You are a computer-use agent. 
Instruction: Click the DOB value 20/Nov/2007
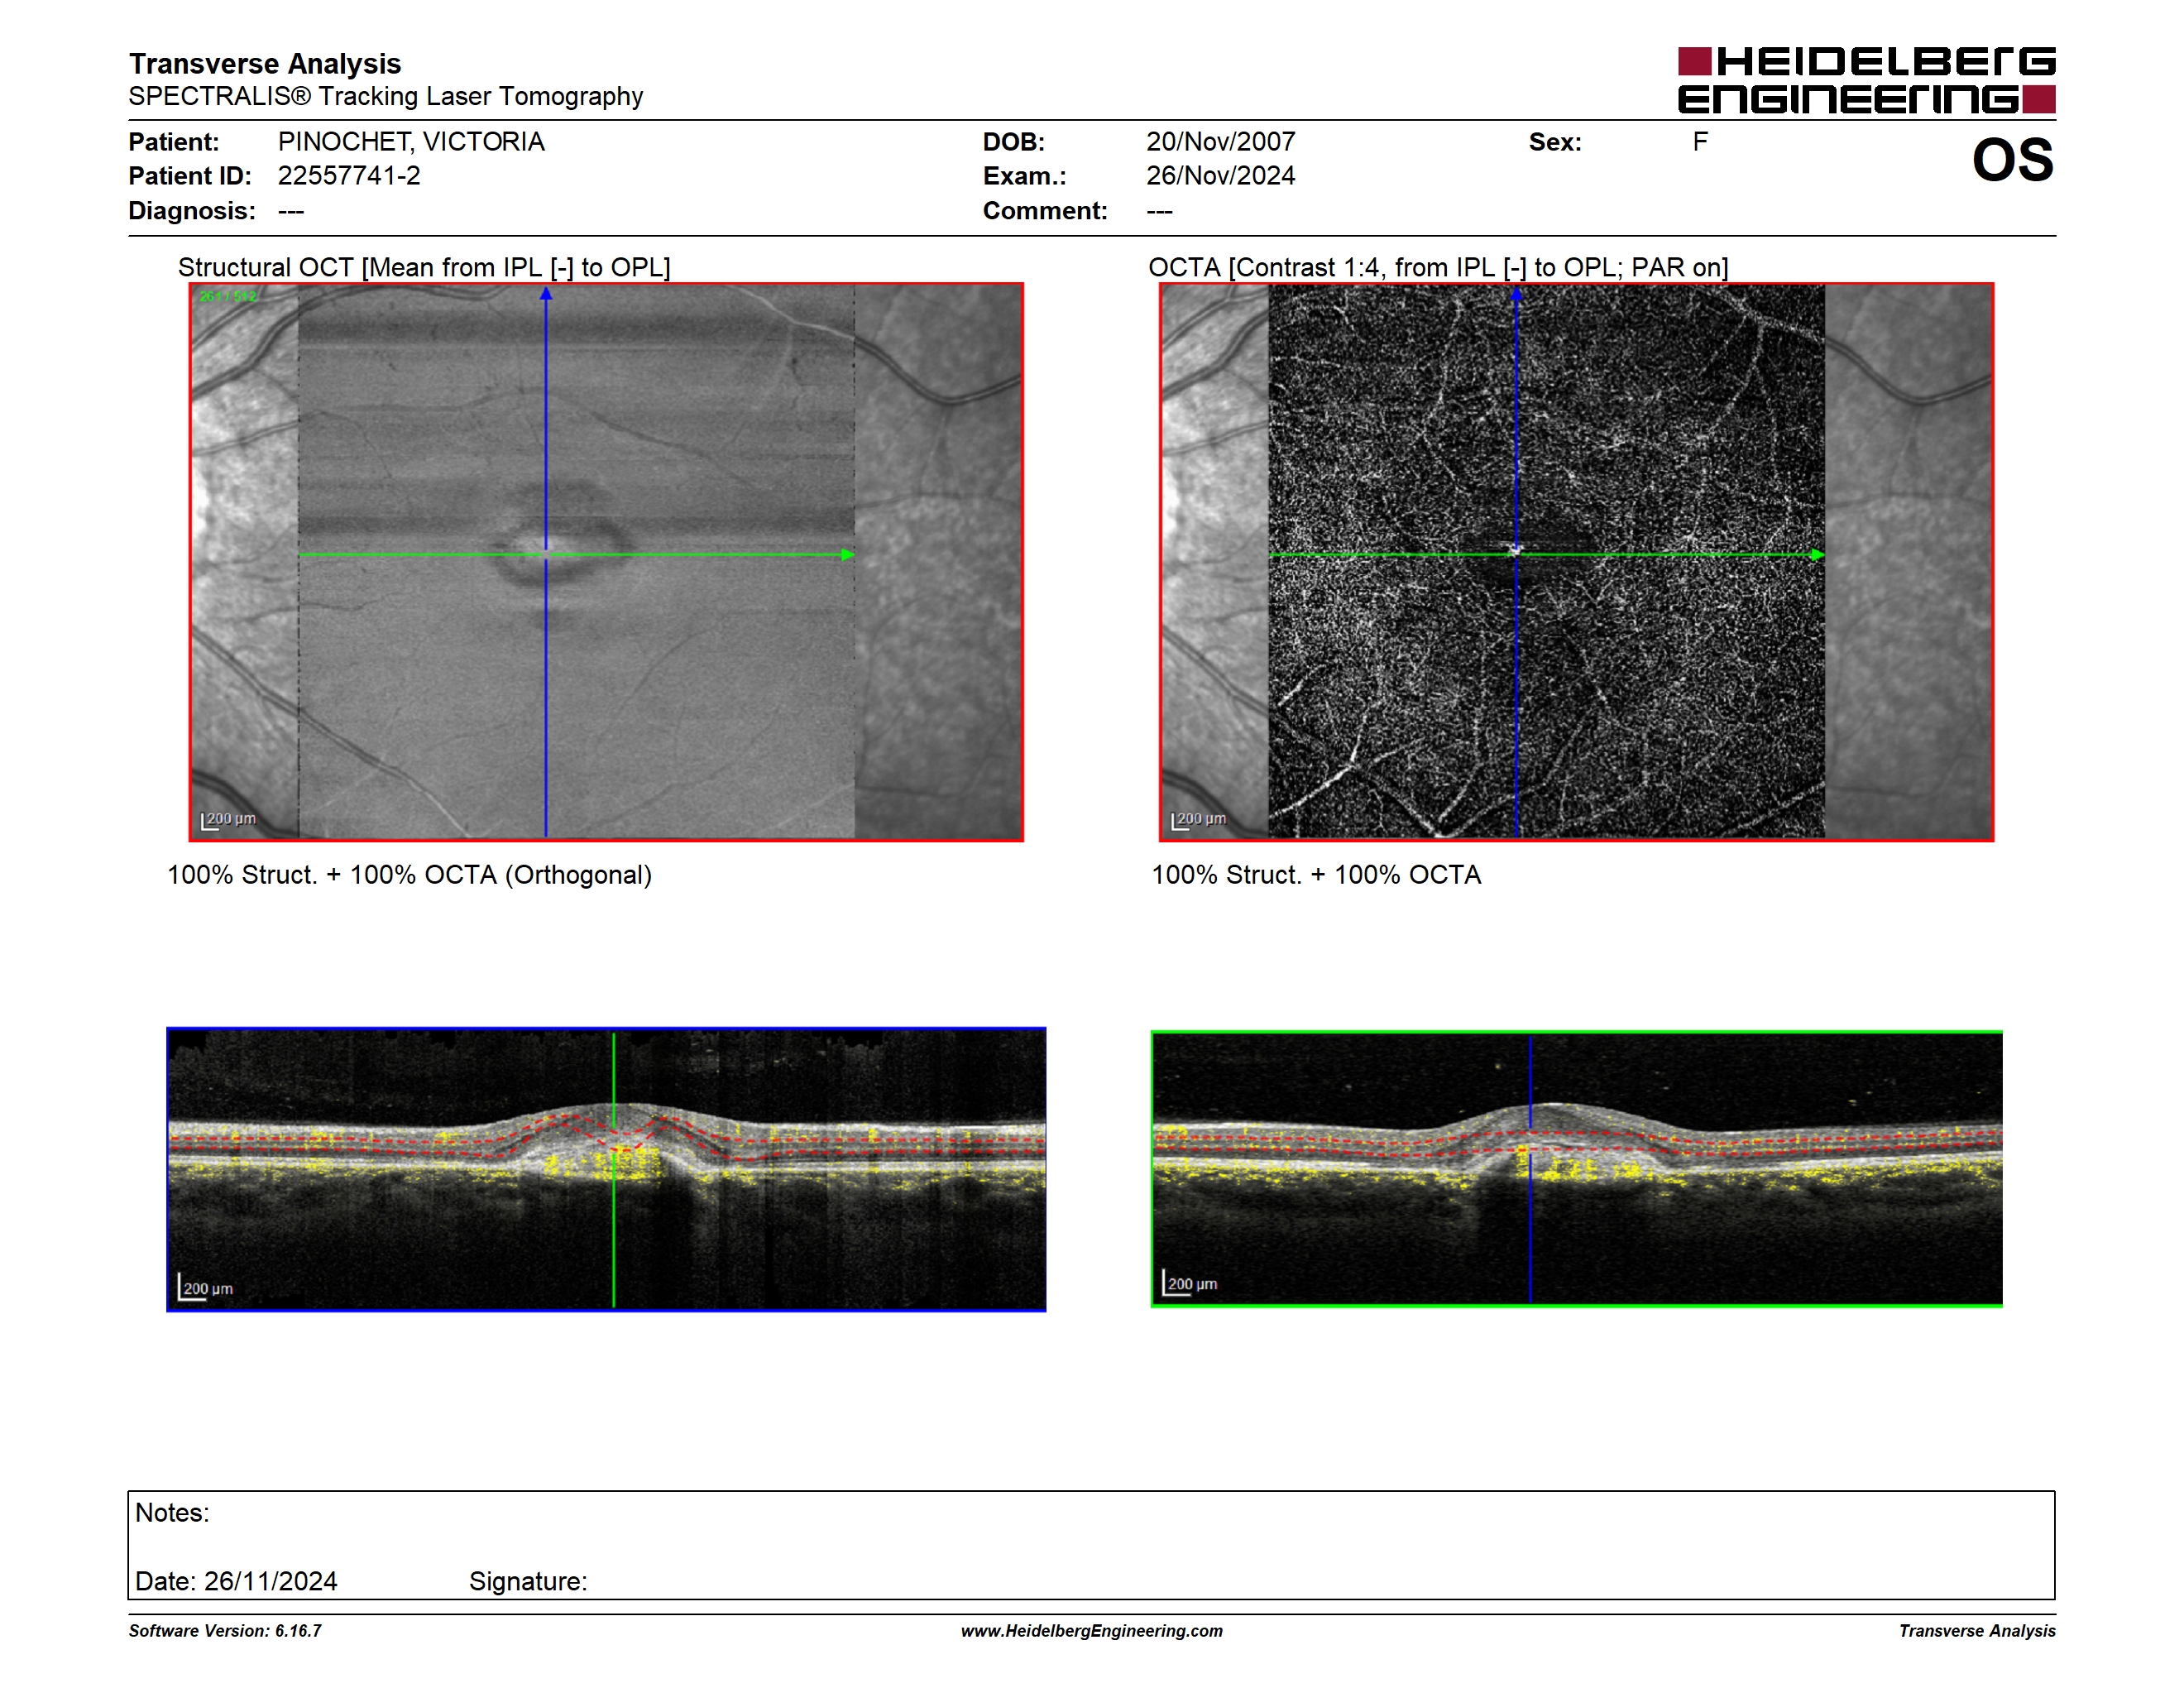[1220, 142]
